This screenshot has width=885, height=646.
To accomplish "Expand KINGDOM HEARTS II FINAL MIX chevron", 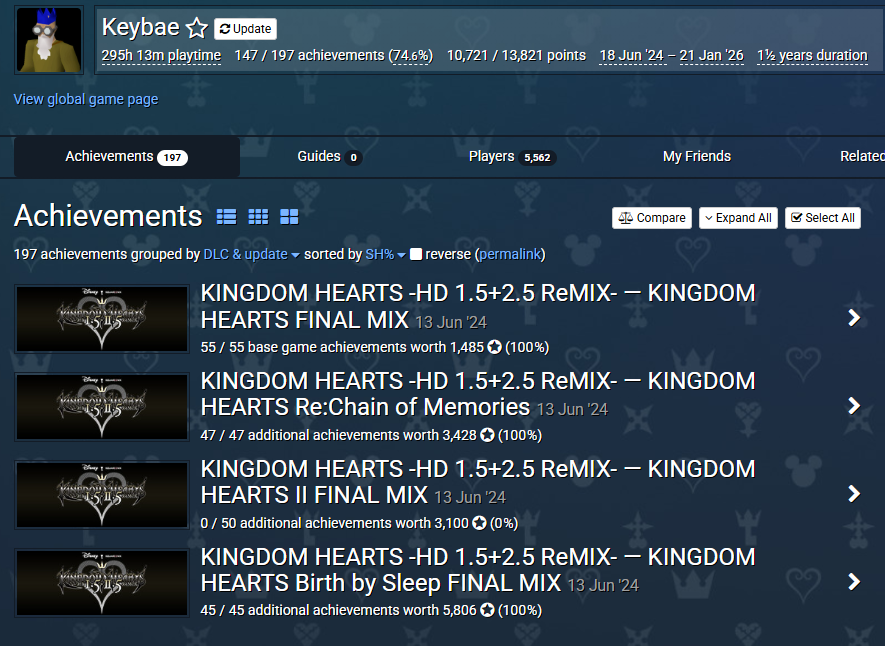I will tap(855, 494).
